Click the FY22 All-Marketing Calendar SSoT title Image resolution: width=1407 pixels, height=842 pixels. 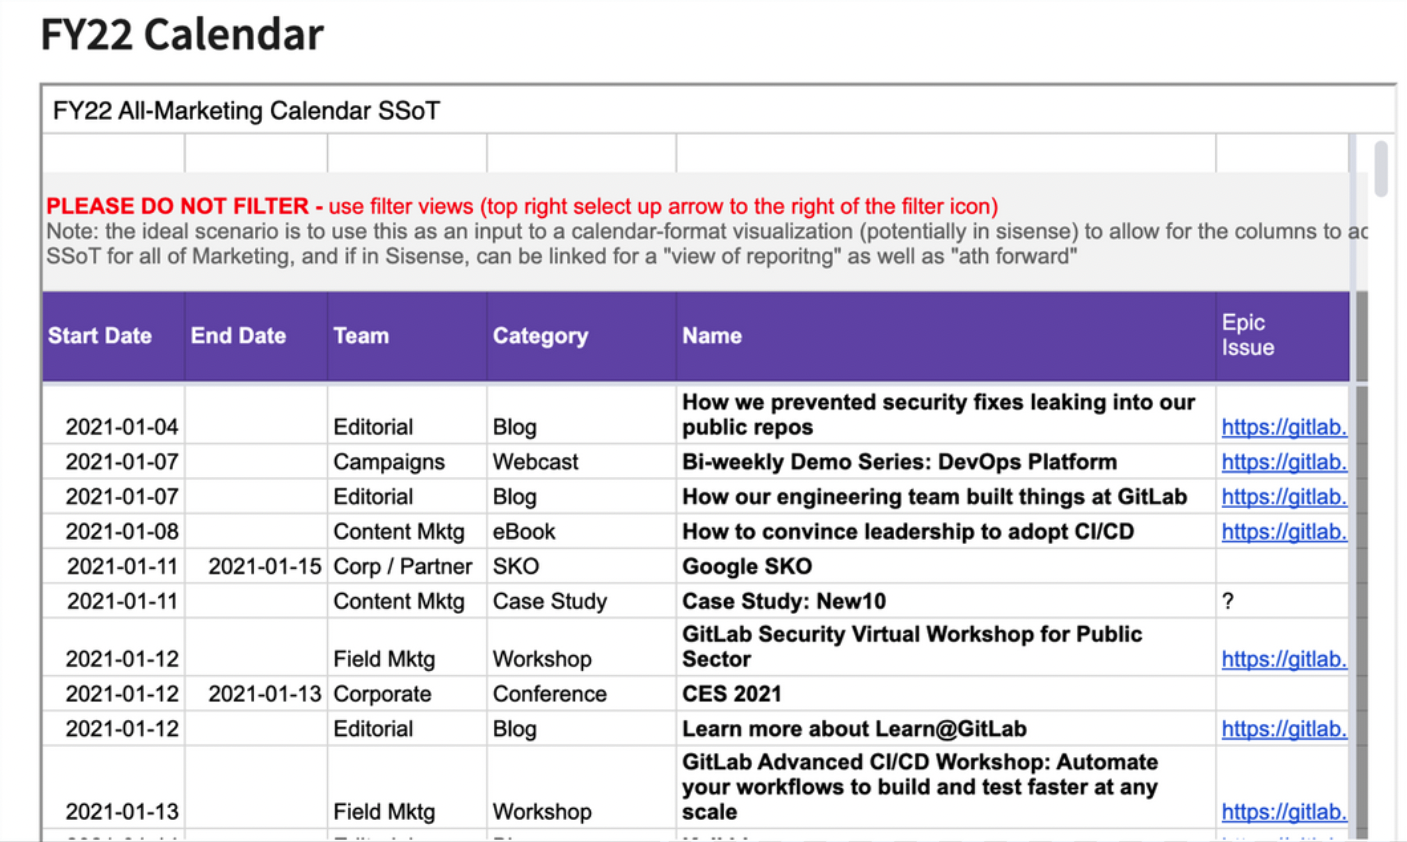pos(246,110)
